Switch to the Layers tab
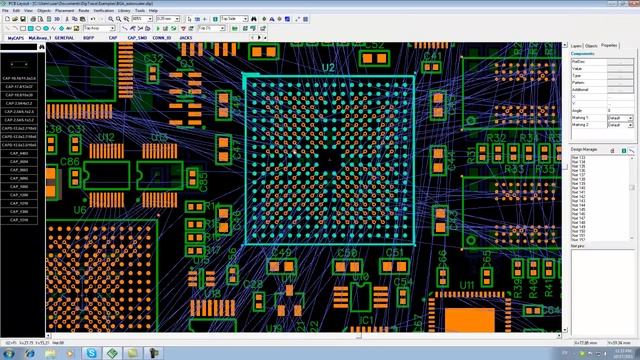This screenshot has height=360, width=640. [576, 46]
